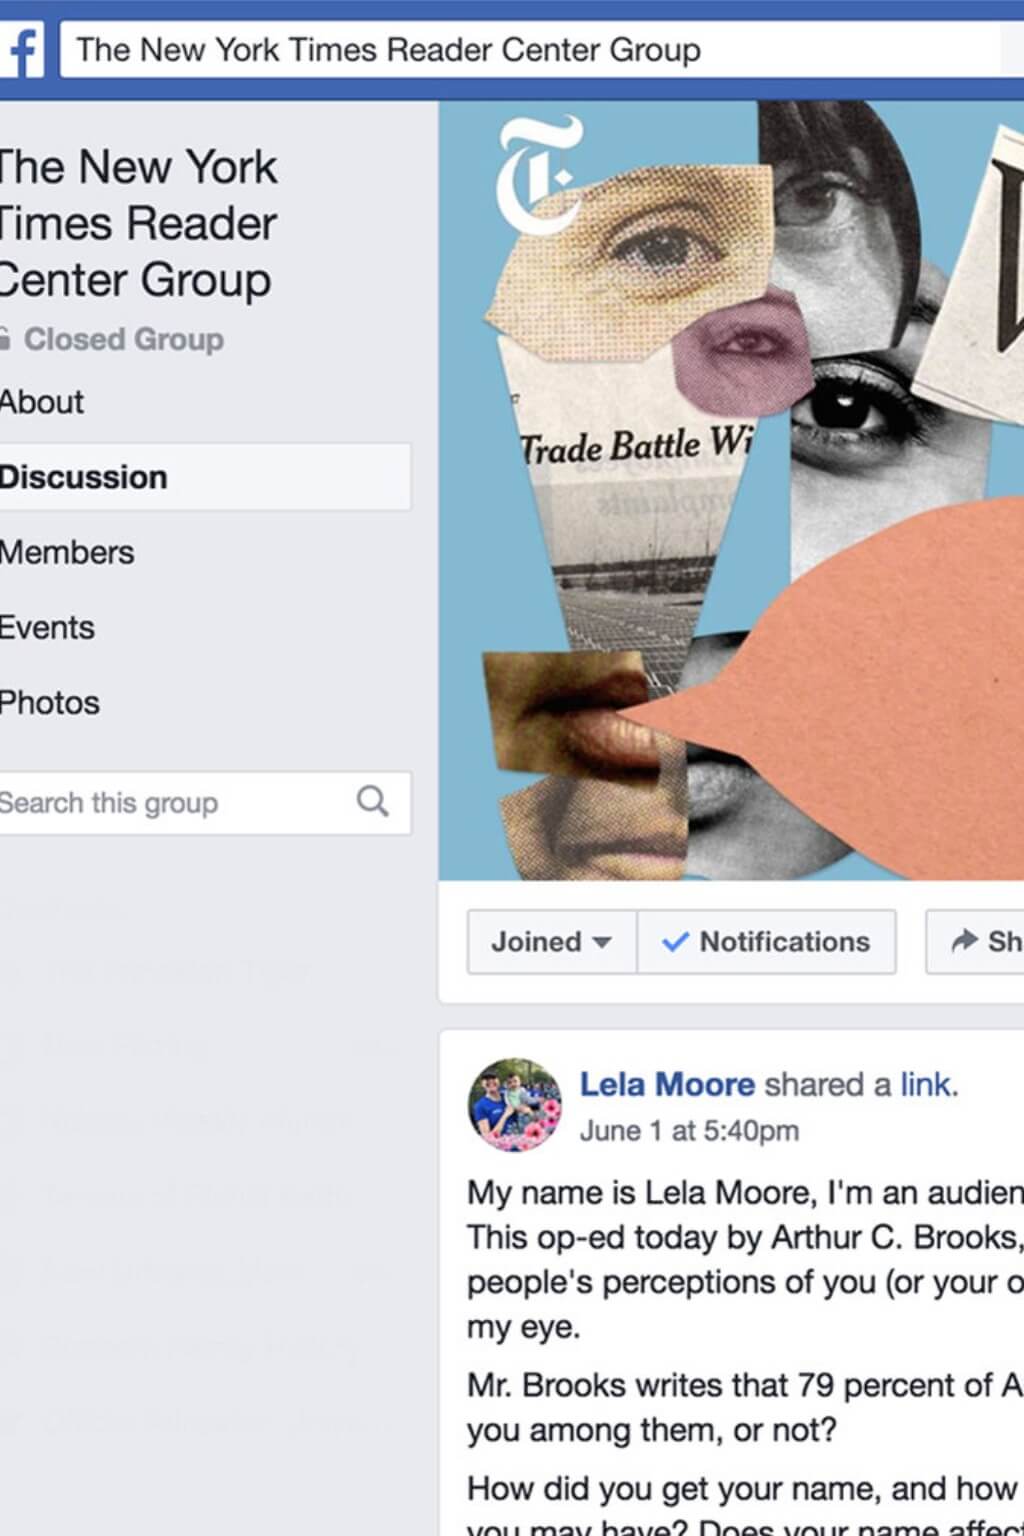The image size is (1024, 1536).
Task: Focus the 'Search this group' field
Action: (x=170, y=803)
